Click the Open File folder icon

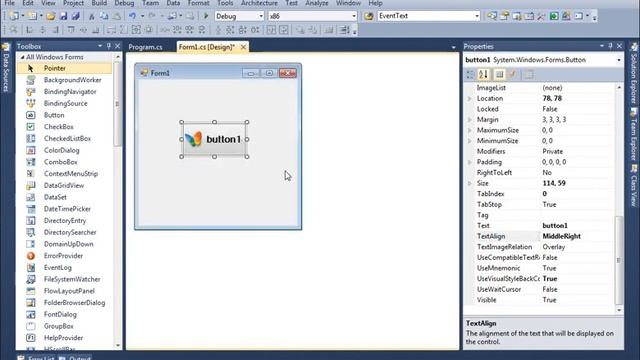tap(51, 16)
